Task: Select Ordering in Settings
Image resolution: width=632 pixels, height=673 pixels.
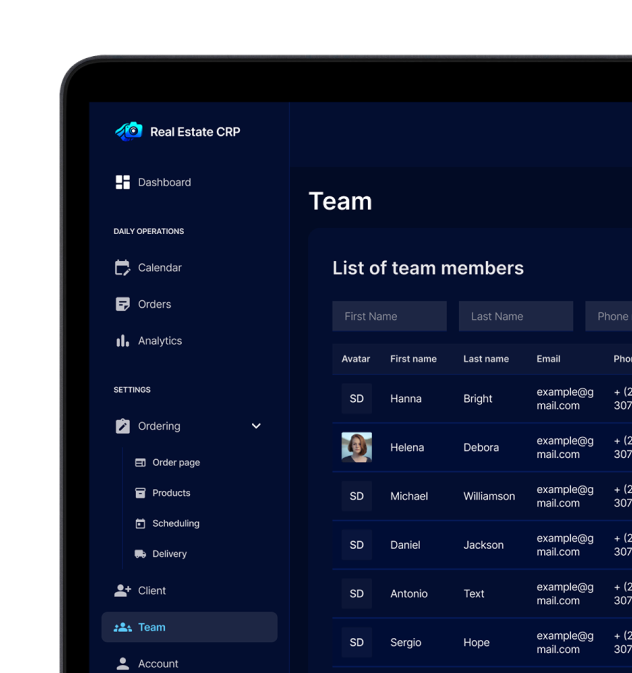Action: click(x=159, y=426)
